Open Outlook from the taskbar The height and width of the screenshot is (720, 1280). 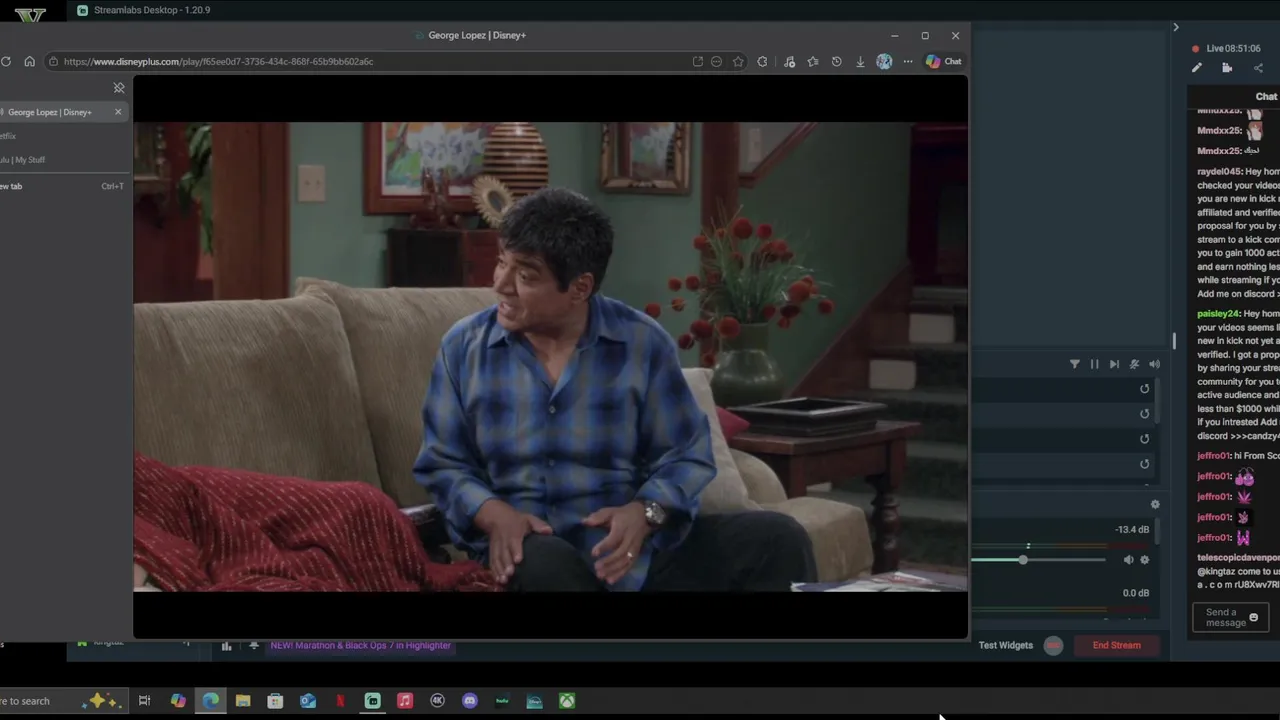click(x=308, y=701)
